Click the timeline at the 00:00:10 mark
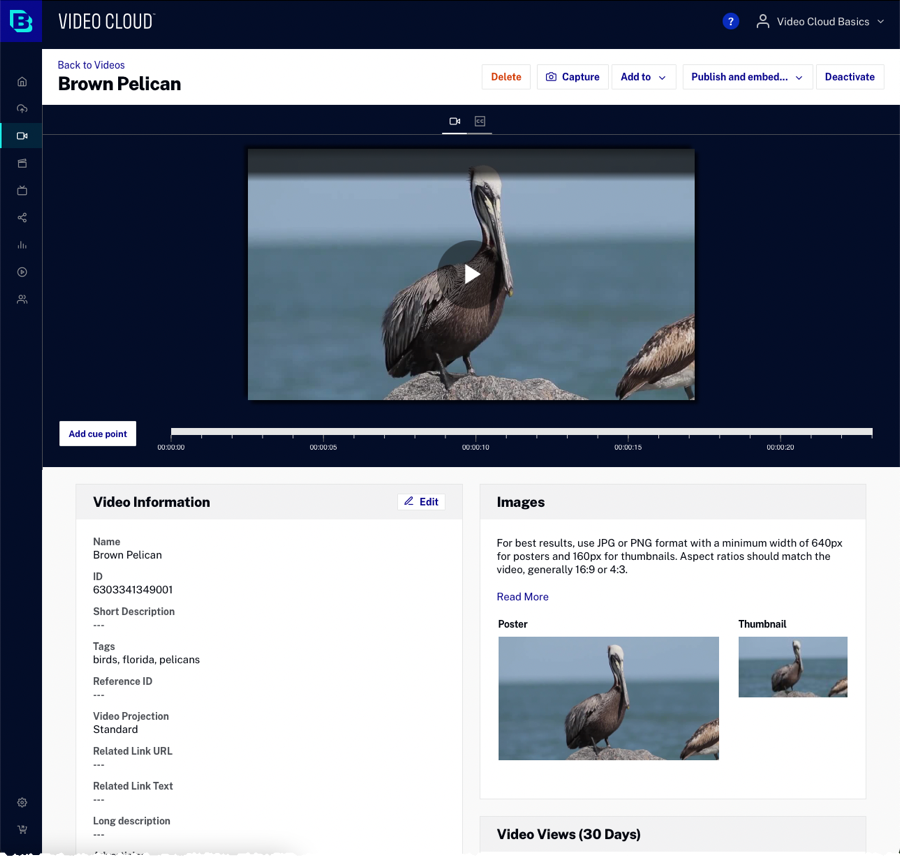The height and width of the screenshot is (856, 900). click(476, 433)
